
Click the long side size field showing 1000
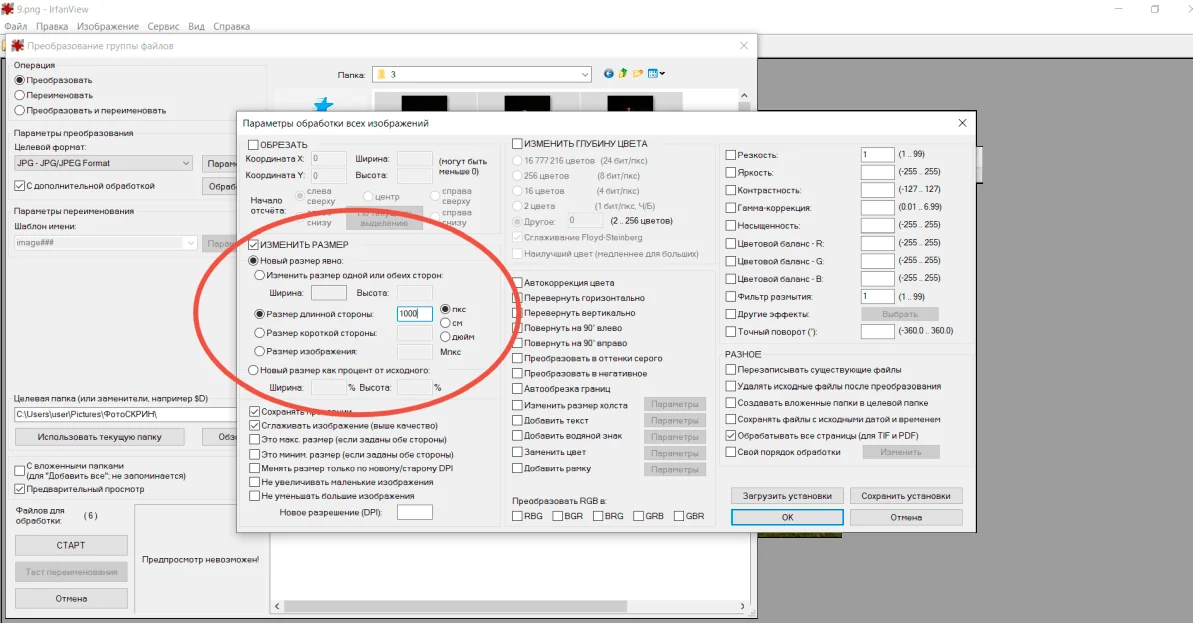click(414, 314)
